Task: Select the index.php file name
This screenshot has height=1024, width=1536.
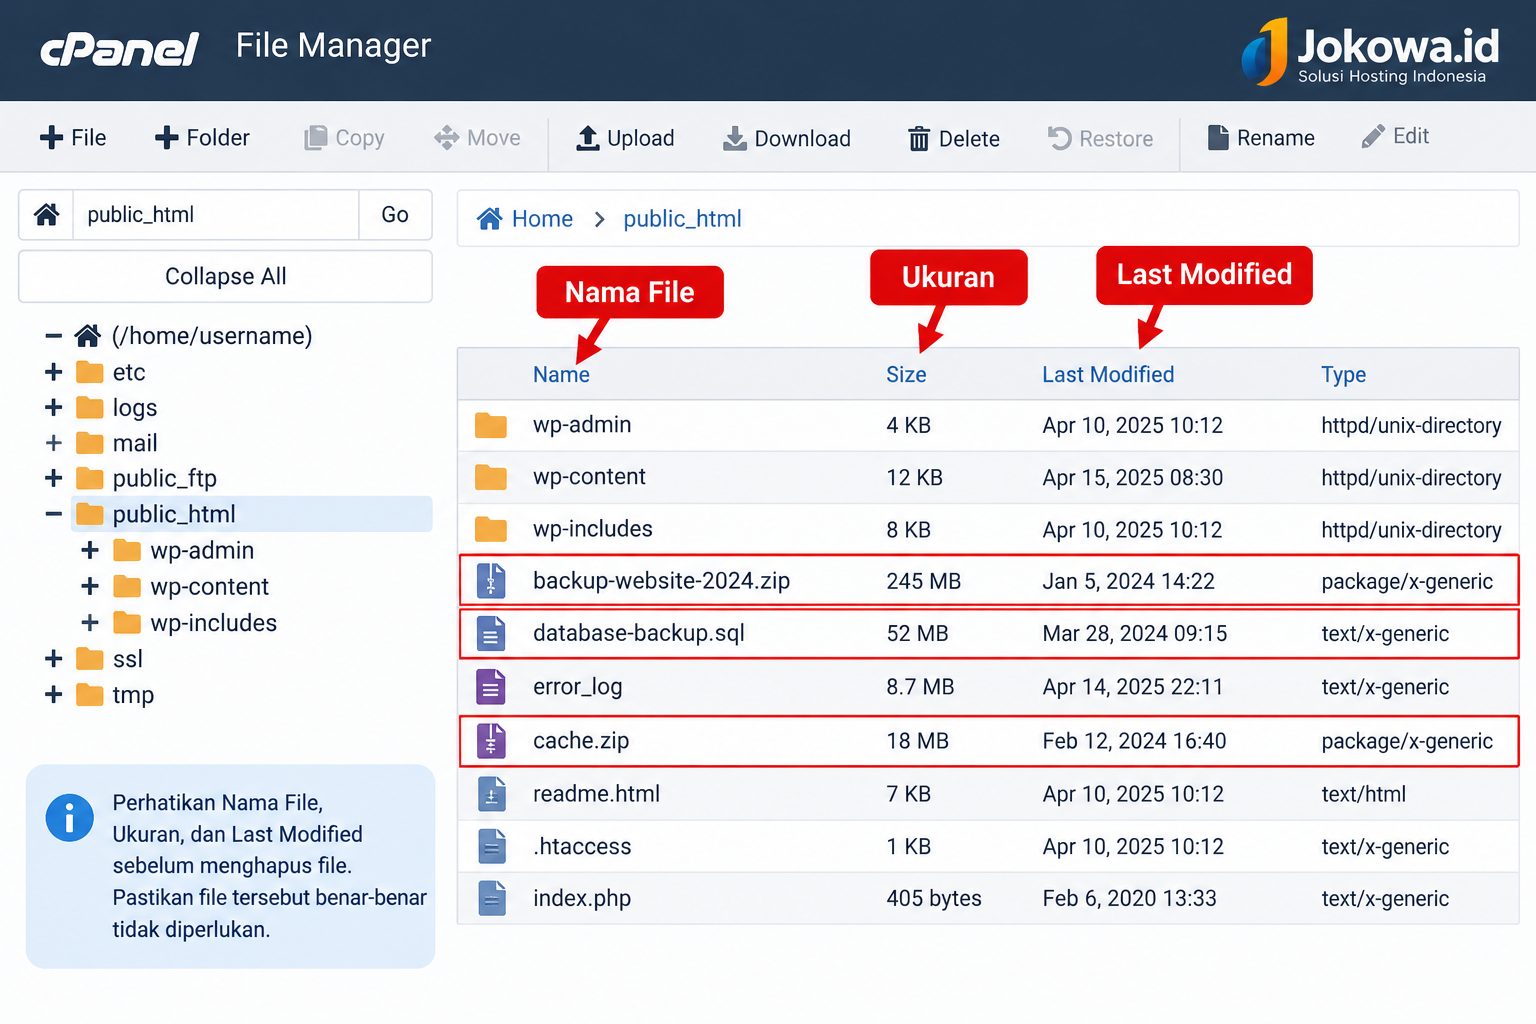Action: (581, 898)
